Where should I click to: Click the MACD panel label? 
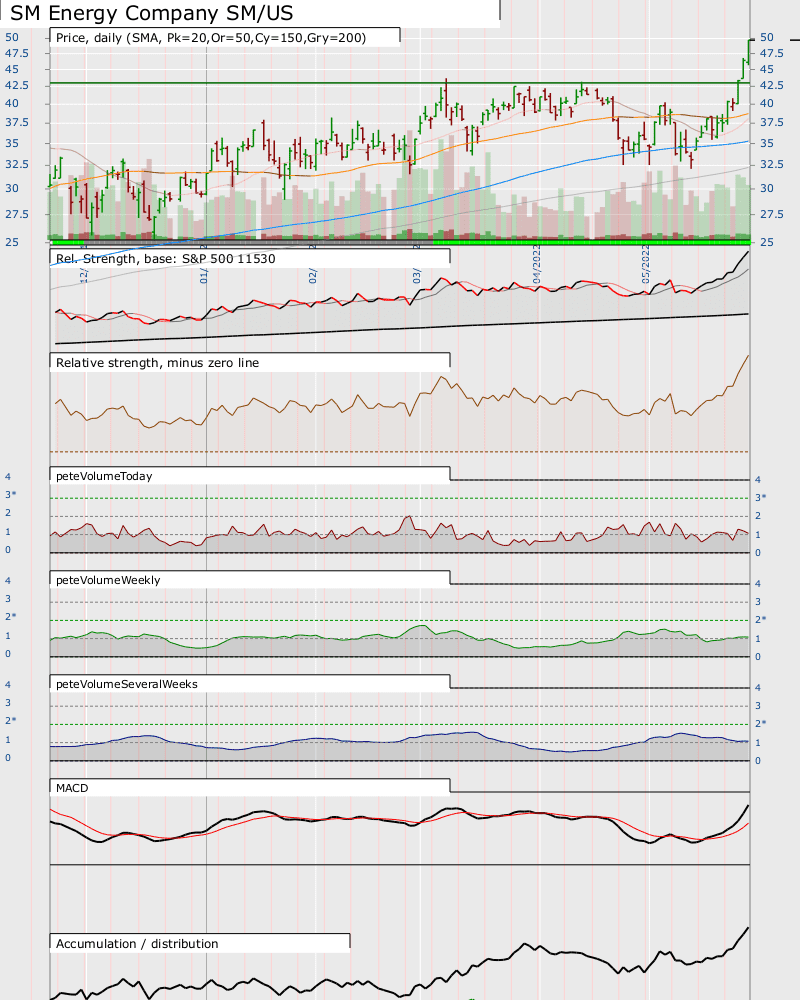coord(72,788)
